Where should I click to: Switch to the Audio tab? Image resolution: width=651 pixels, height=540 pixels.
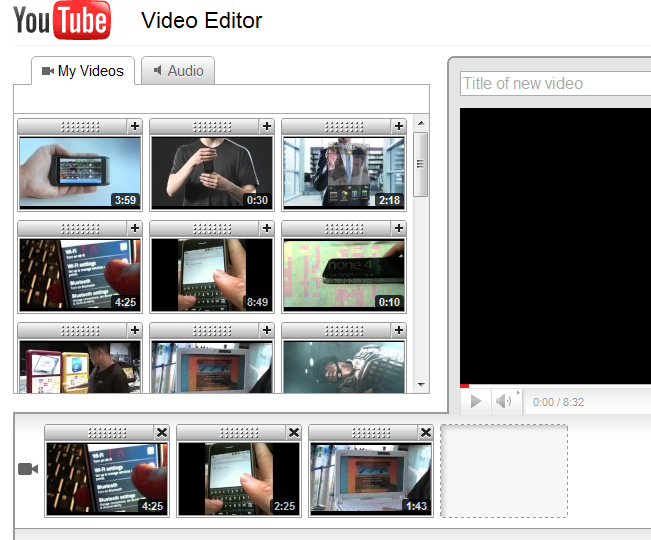pos(178,71)
